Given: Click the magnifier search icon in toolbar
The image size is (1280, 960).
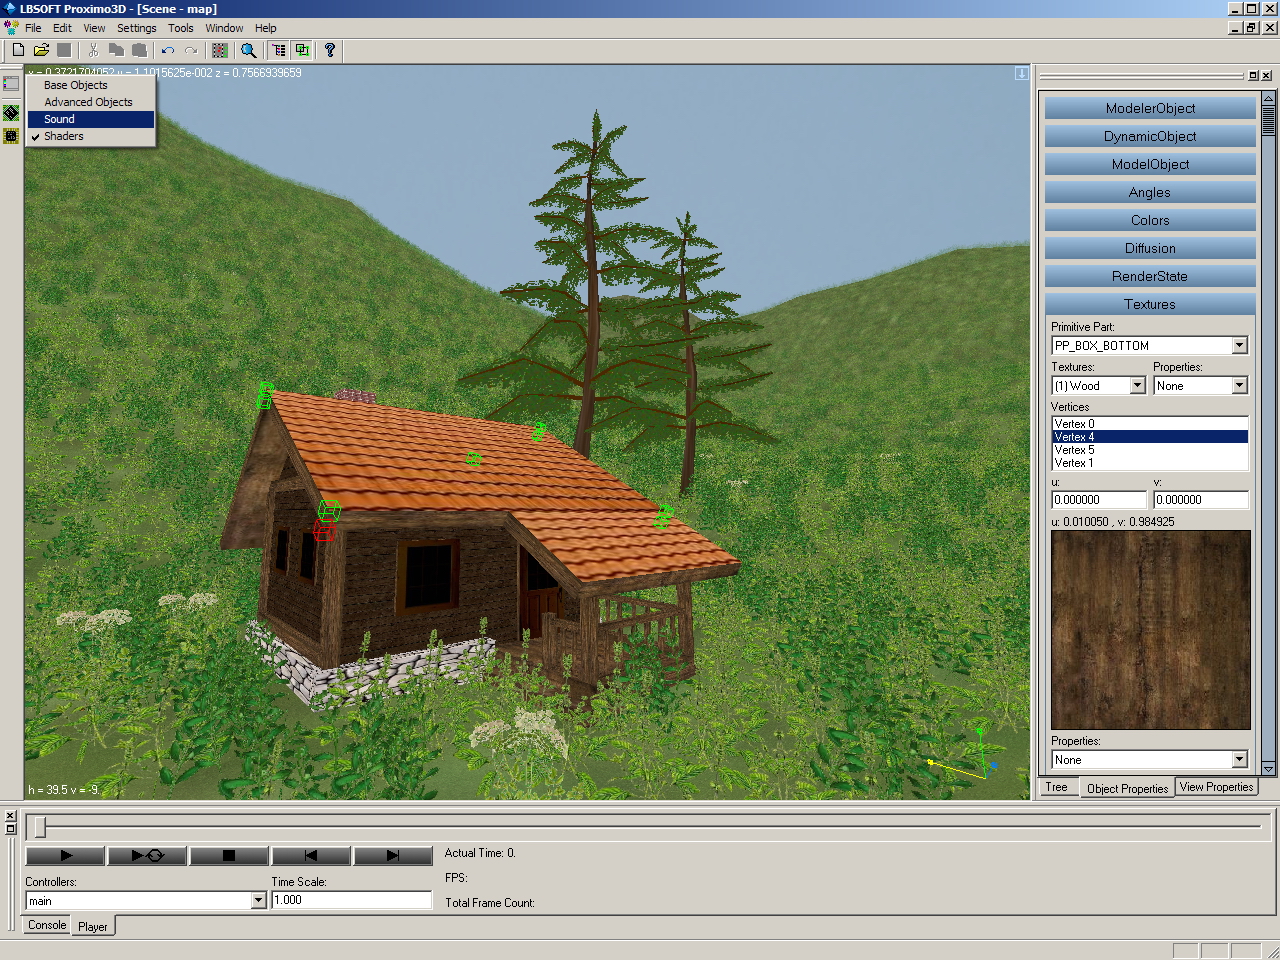Looking at the screenshot, I should click(249, 50).
